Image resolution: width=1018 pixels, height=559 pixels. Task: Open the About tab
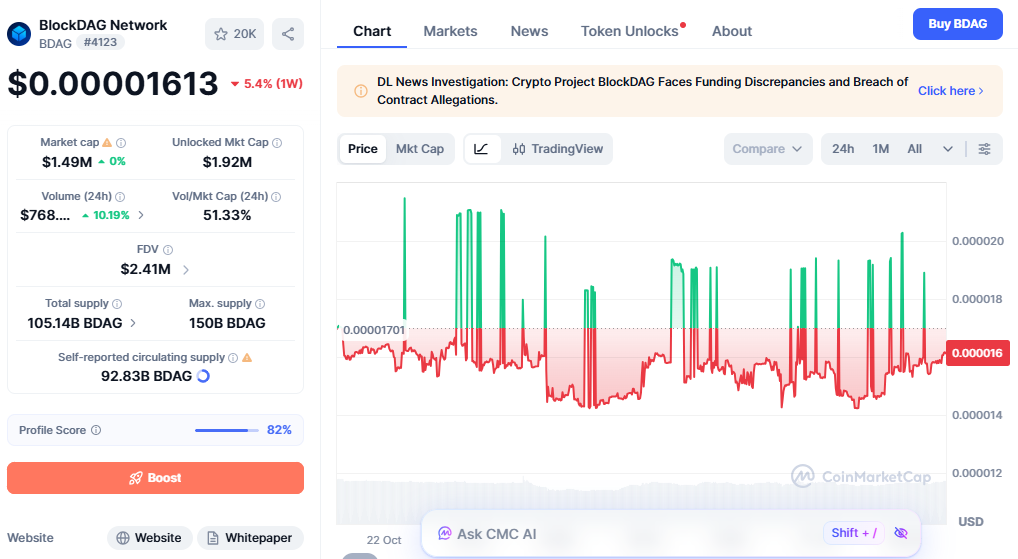click(x=732, y=31)
